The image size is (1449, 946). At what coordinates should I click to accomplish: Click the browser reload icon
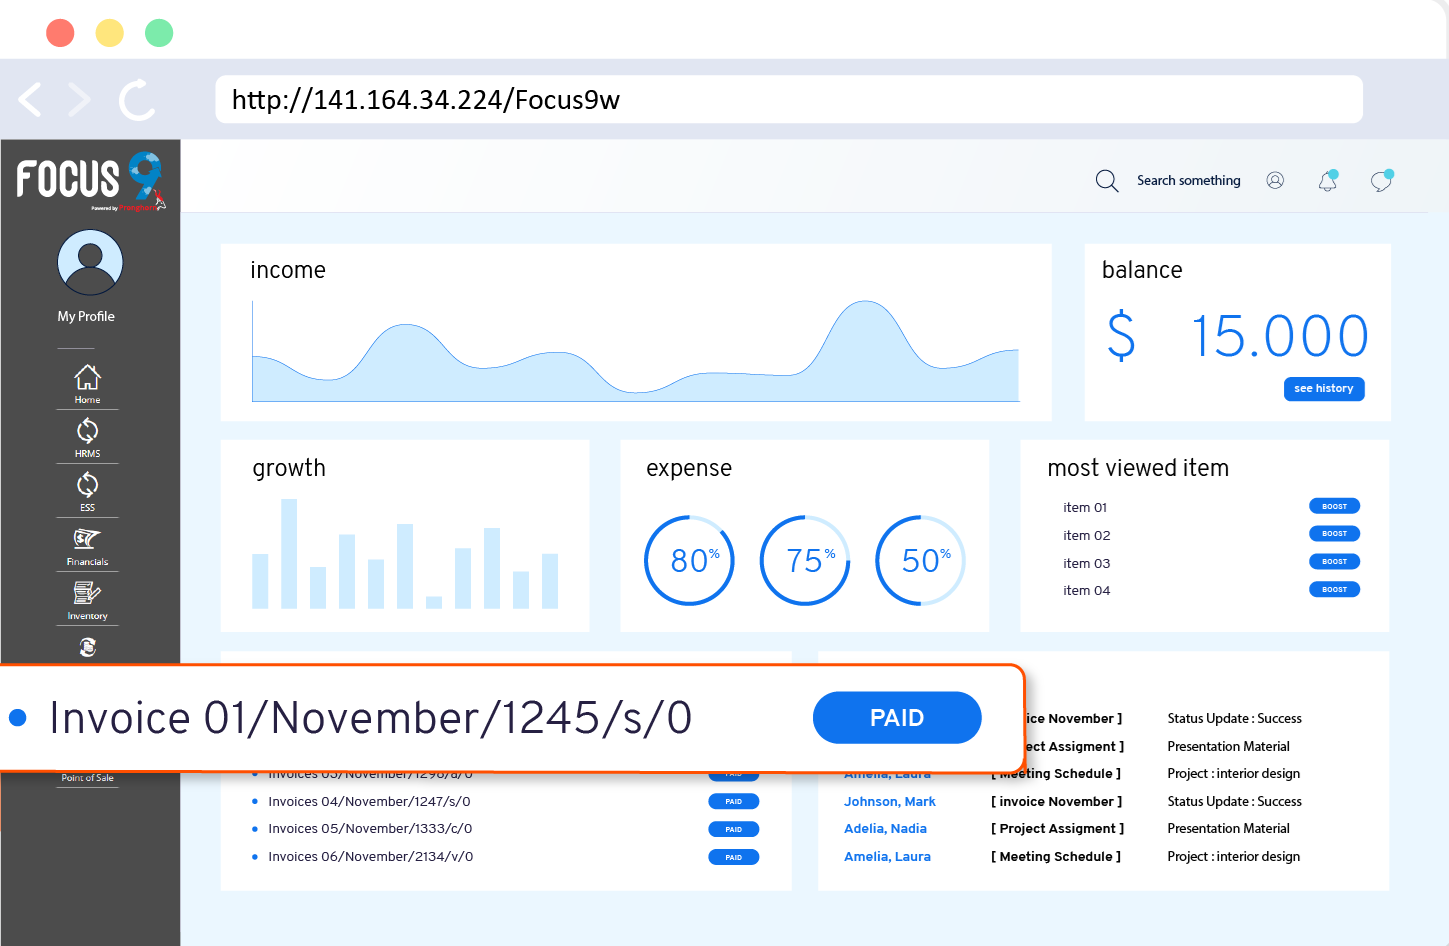coord(137,100)
